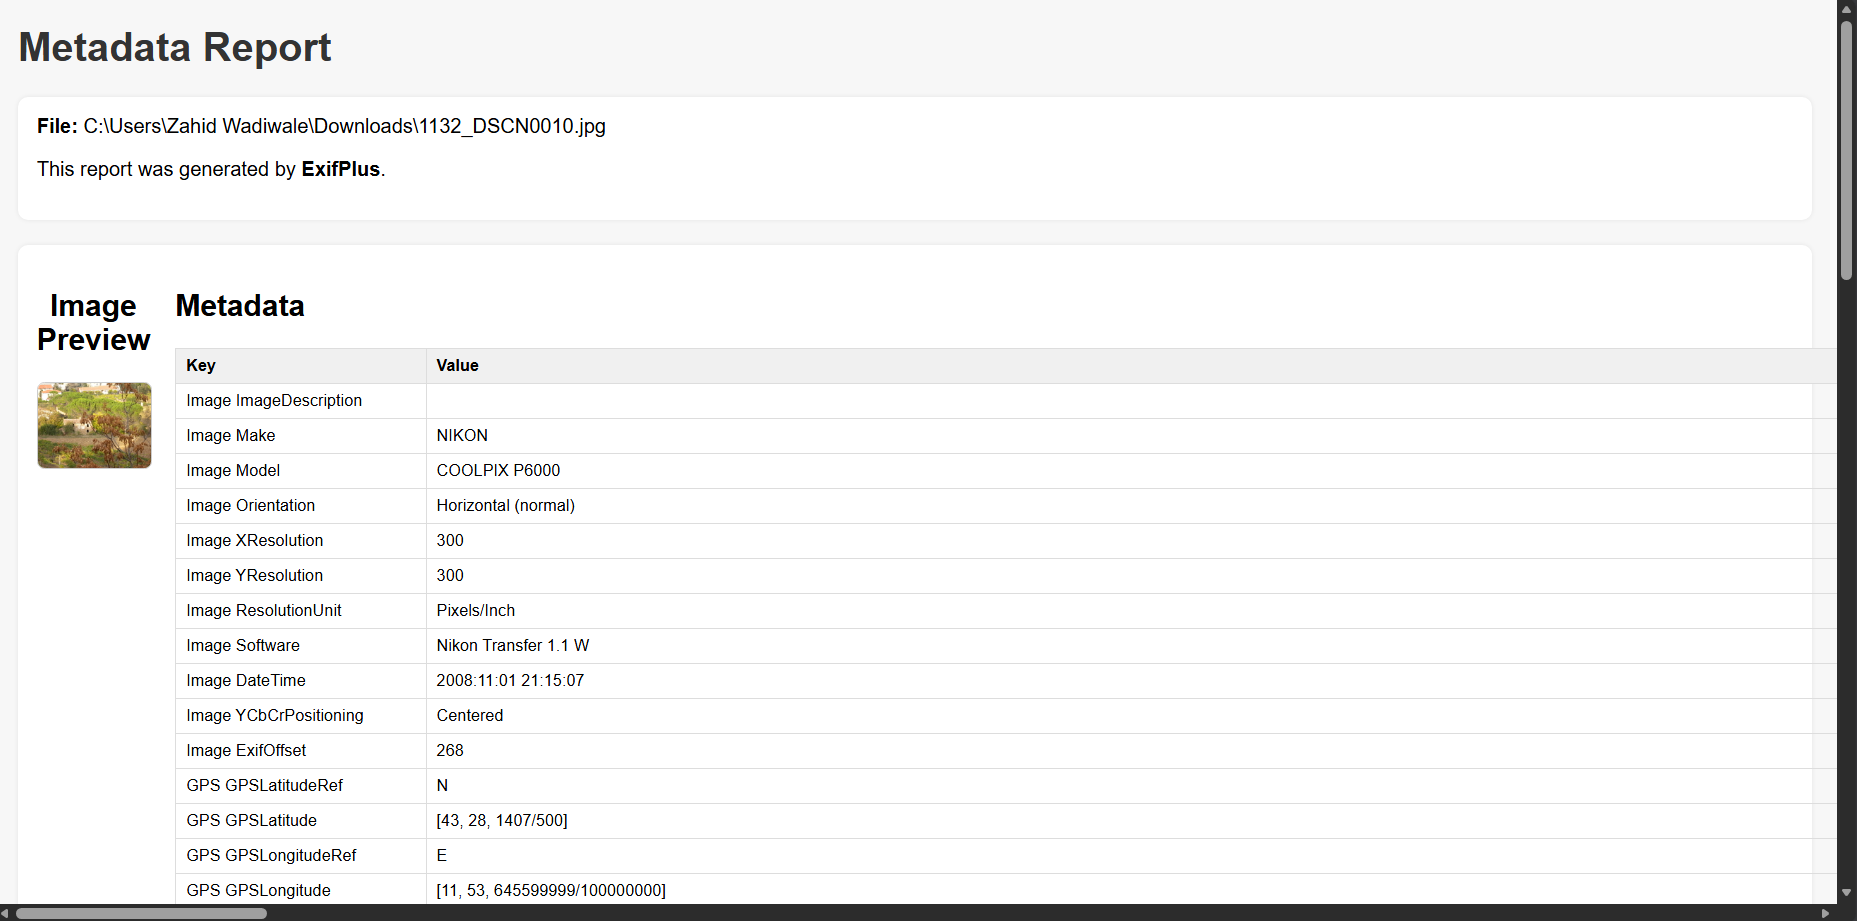Select the Image ExifOffset key cell

click(x=301, y=751)
